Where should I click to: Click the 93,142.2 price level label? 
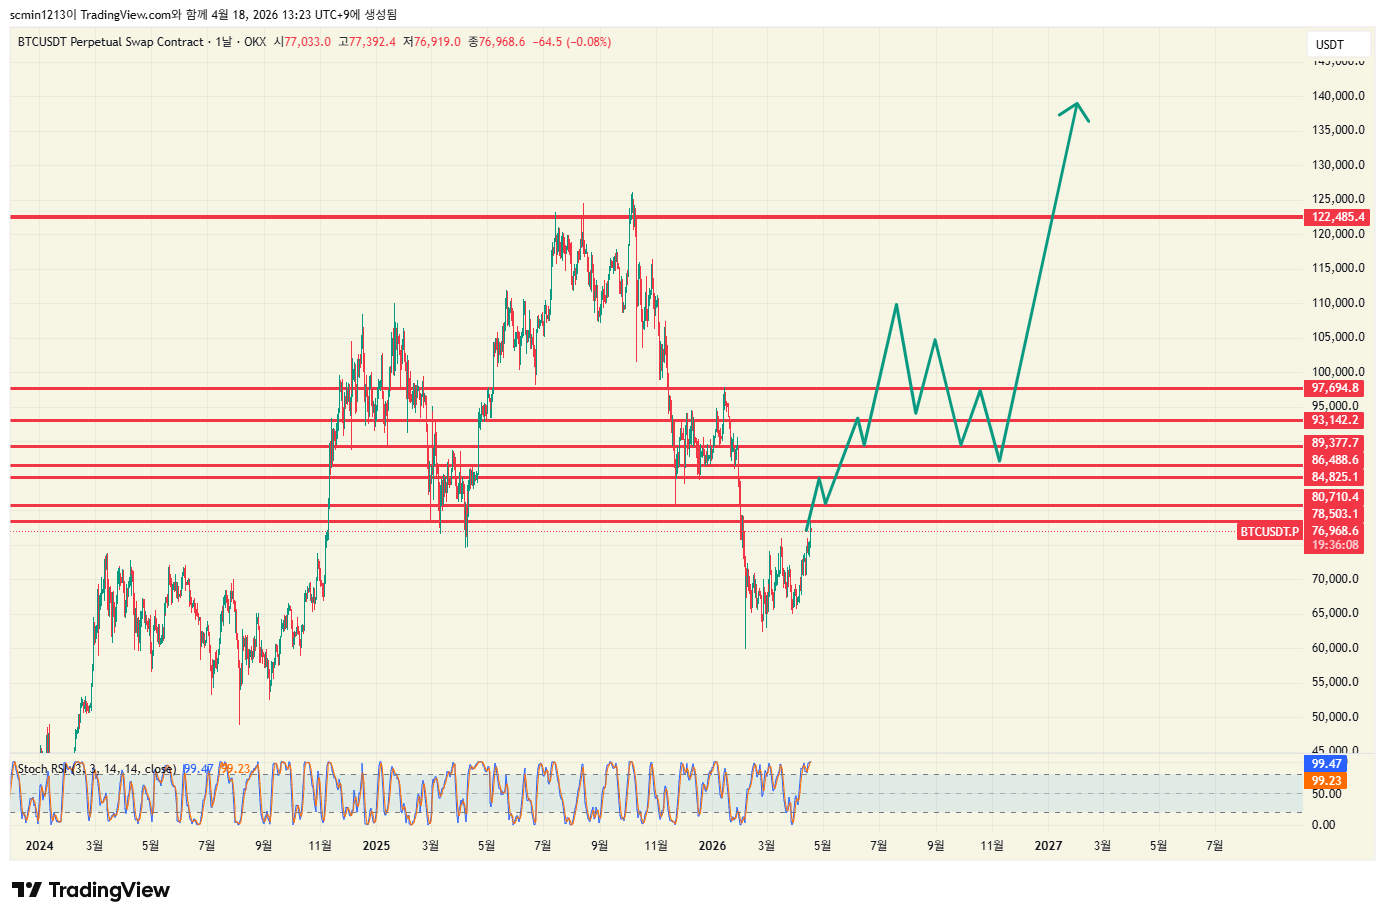click(x=1335, y=420)
